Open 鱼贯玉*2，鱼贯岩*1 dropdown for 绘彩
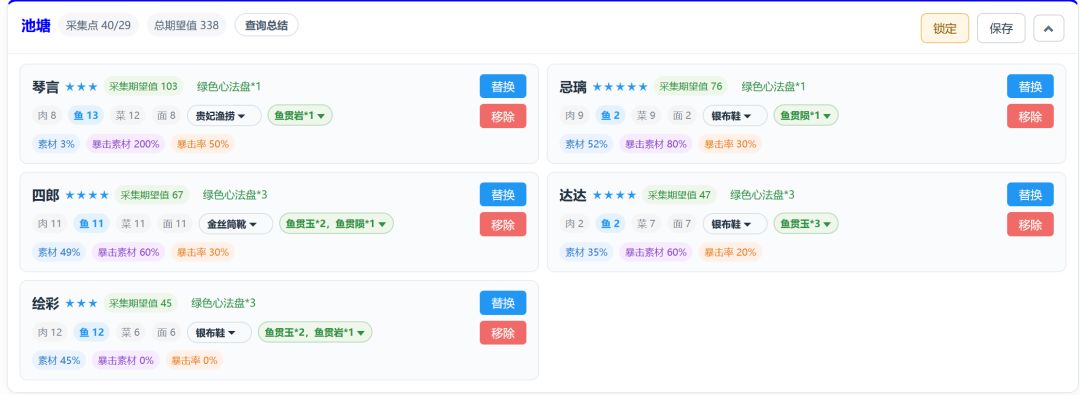Viewport: 1080px width, 395px height. tap(315, 332)
